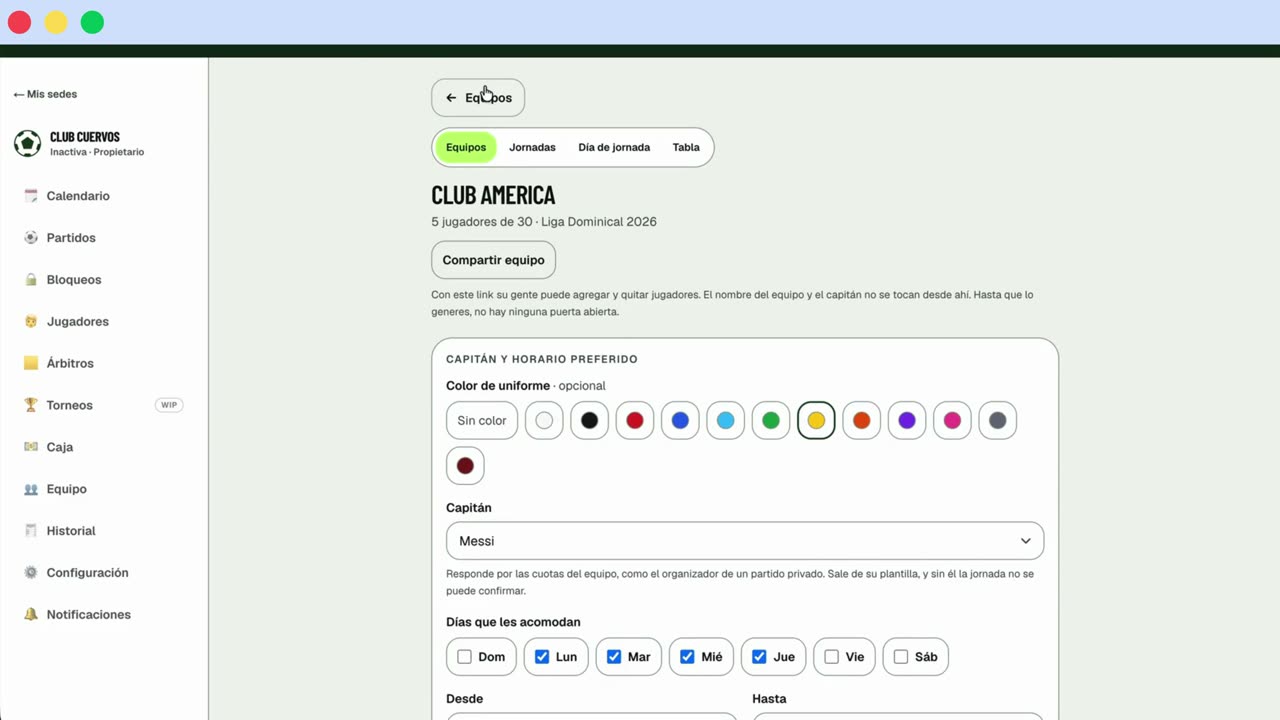1280x720 pixels.
Task: Open the Capitán dropdown showing Messi
Action: coord(745,541)
